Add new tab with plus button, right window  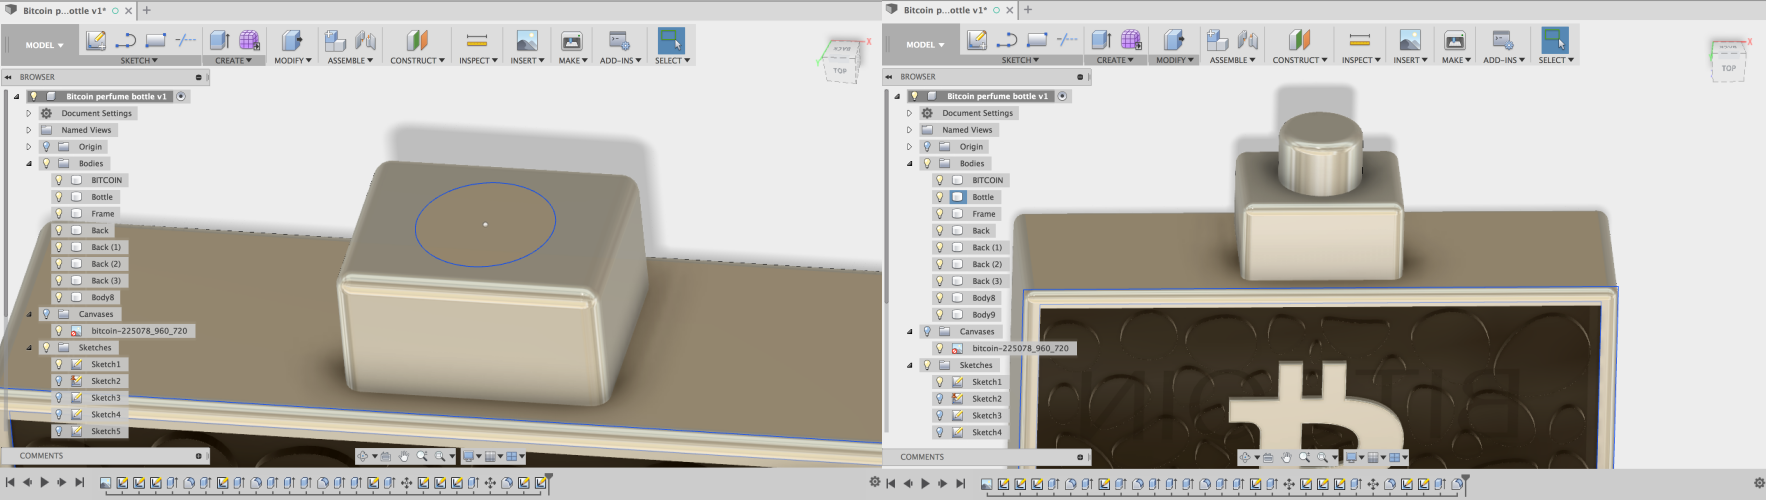[x=1028, y=10]
